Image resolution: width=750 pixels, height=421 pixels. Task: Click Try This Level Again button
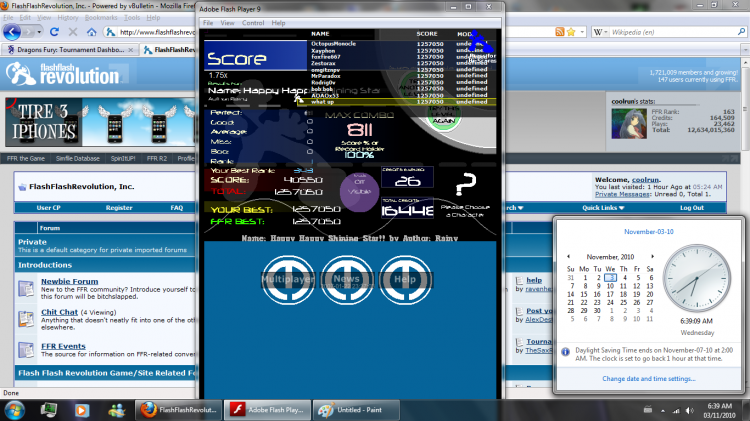(444, 116)
